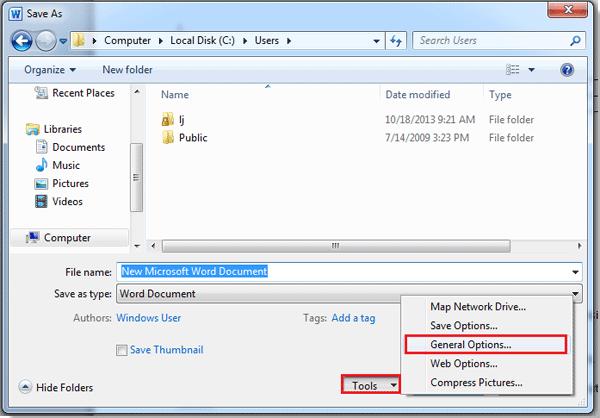The height and width of the screenshot is (418, 600).
Task: Expand the arrow after Users breadcrumb
Action: click(x=289, y=41)
